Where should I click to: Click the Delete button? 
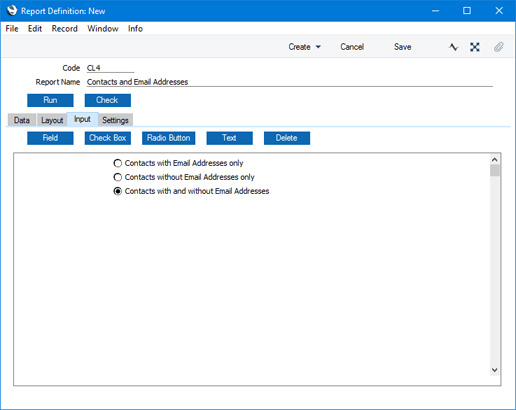tap(287, 138)
